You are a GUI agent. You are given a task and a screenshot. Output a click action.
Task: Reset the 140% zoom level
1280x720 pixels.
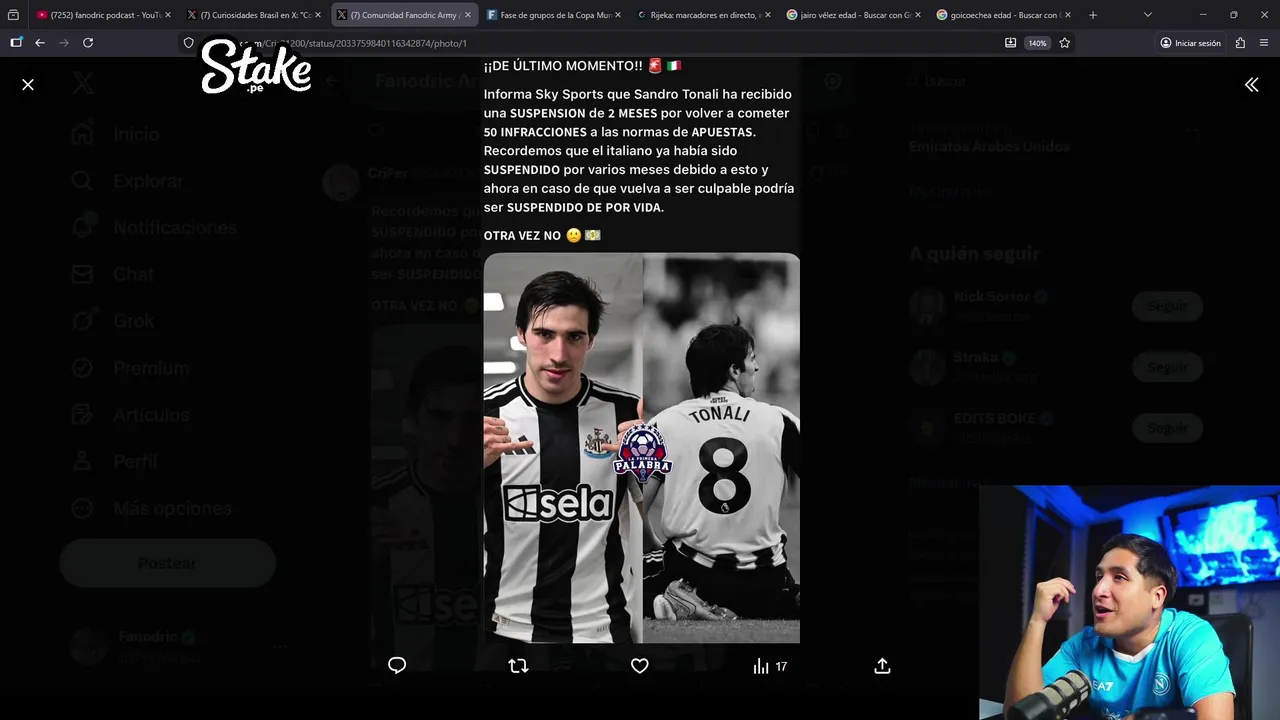1037,43
